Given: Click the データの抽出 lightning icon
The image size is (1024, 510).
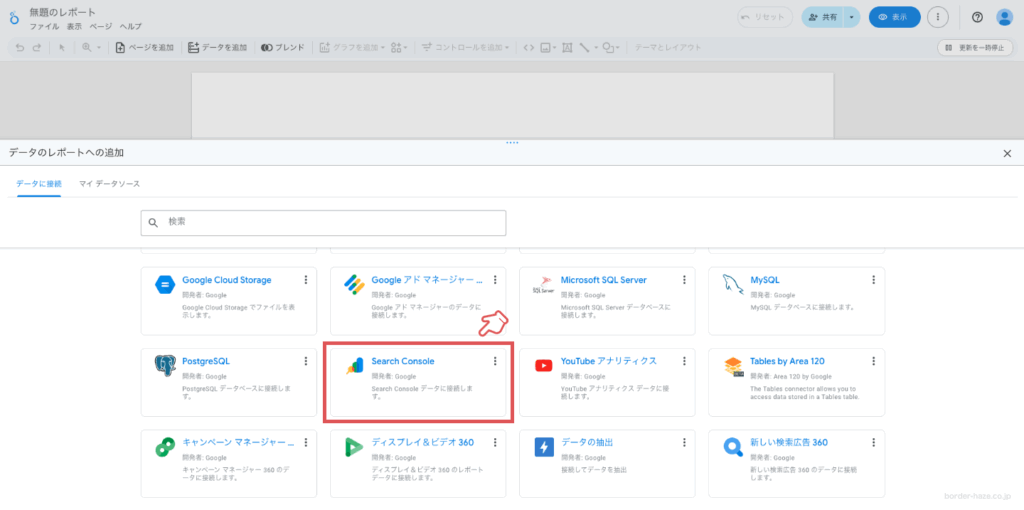Looking at the screenshot, I should (543, 447).
